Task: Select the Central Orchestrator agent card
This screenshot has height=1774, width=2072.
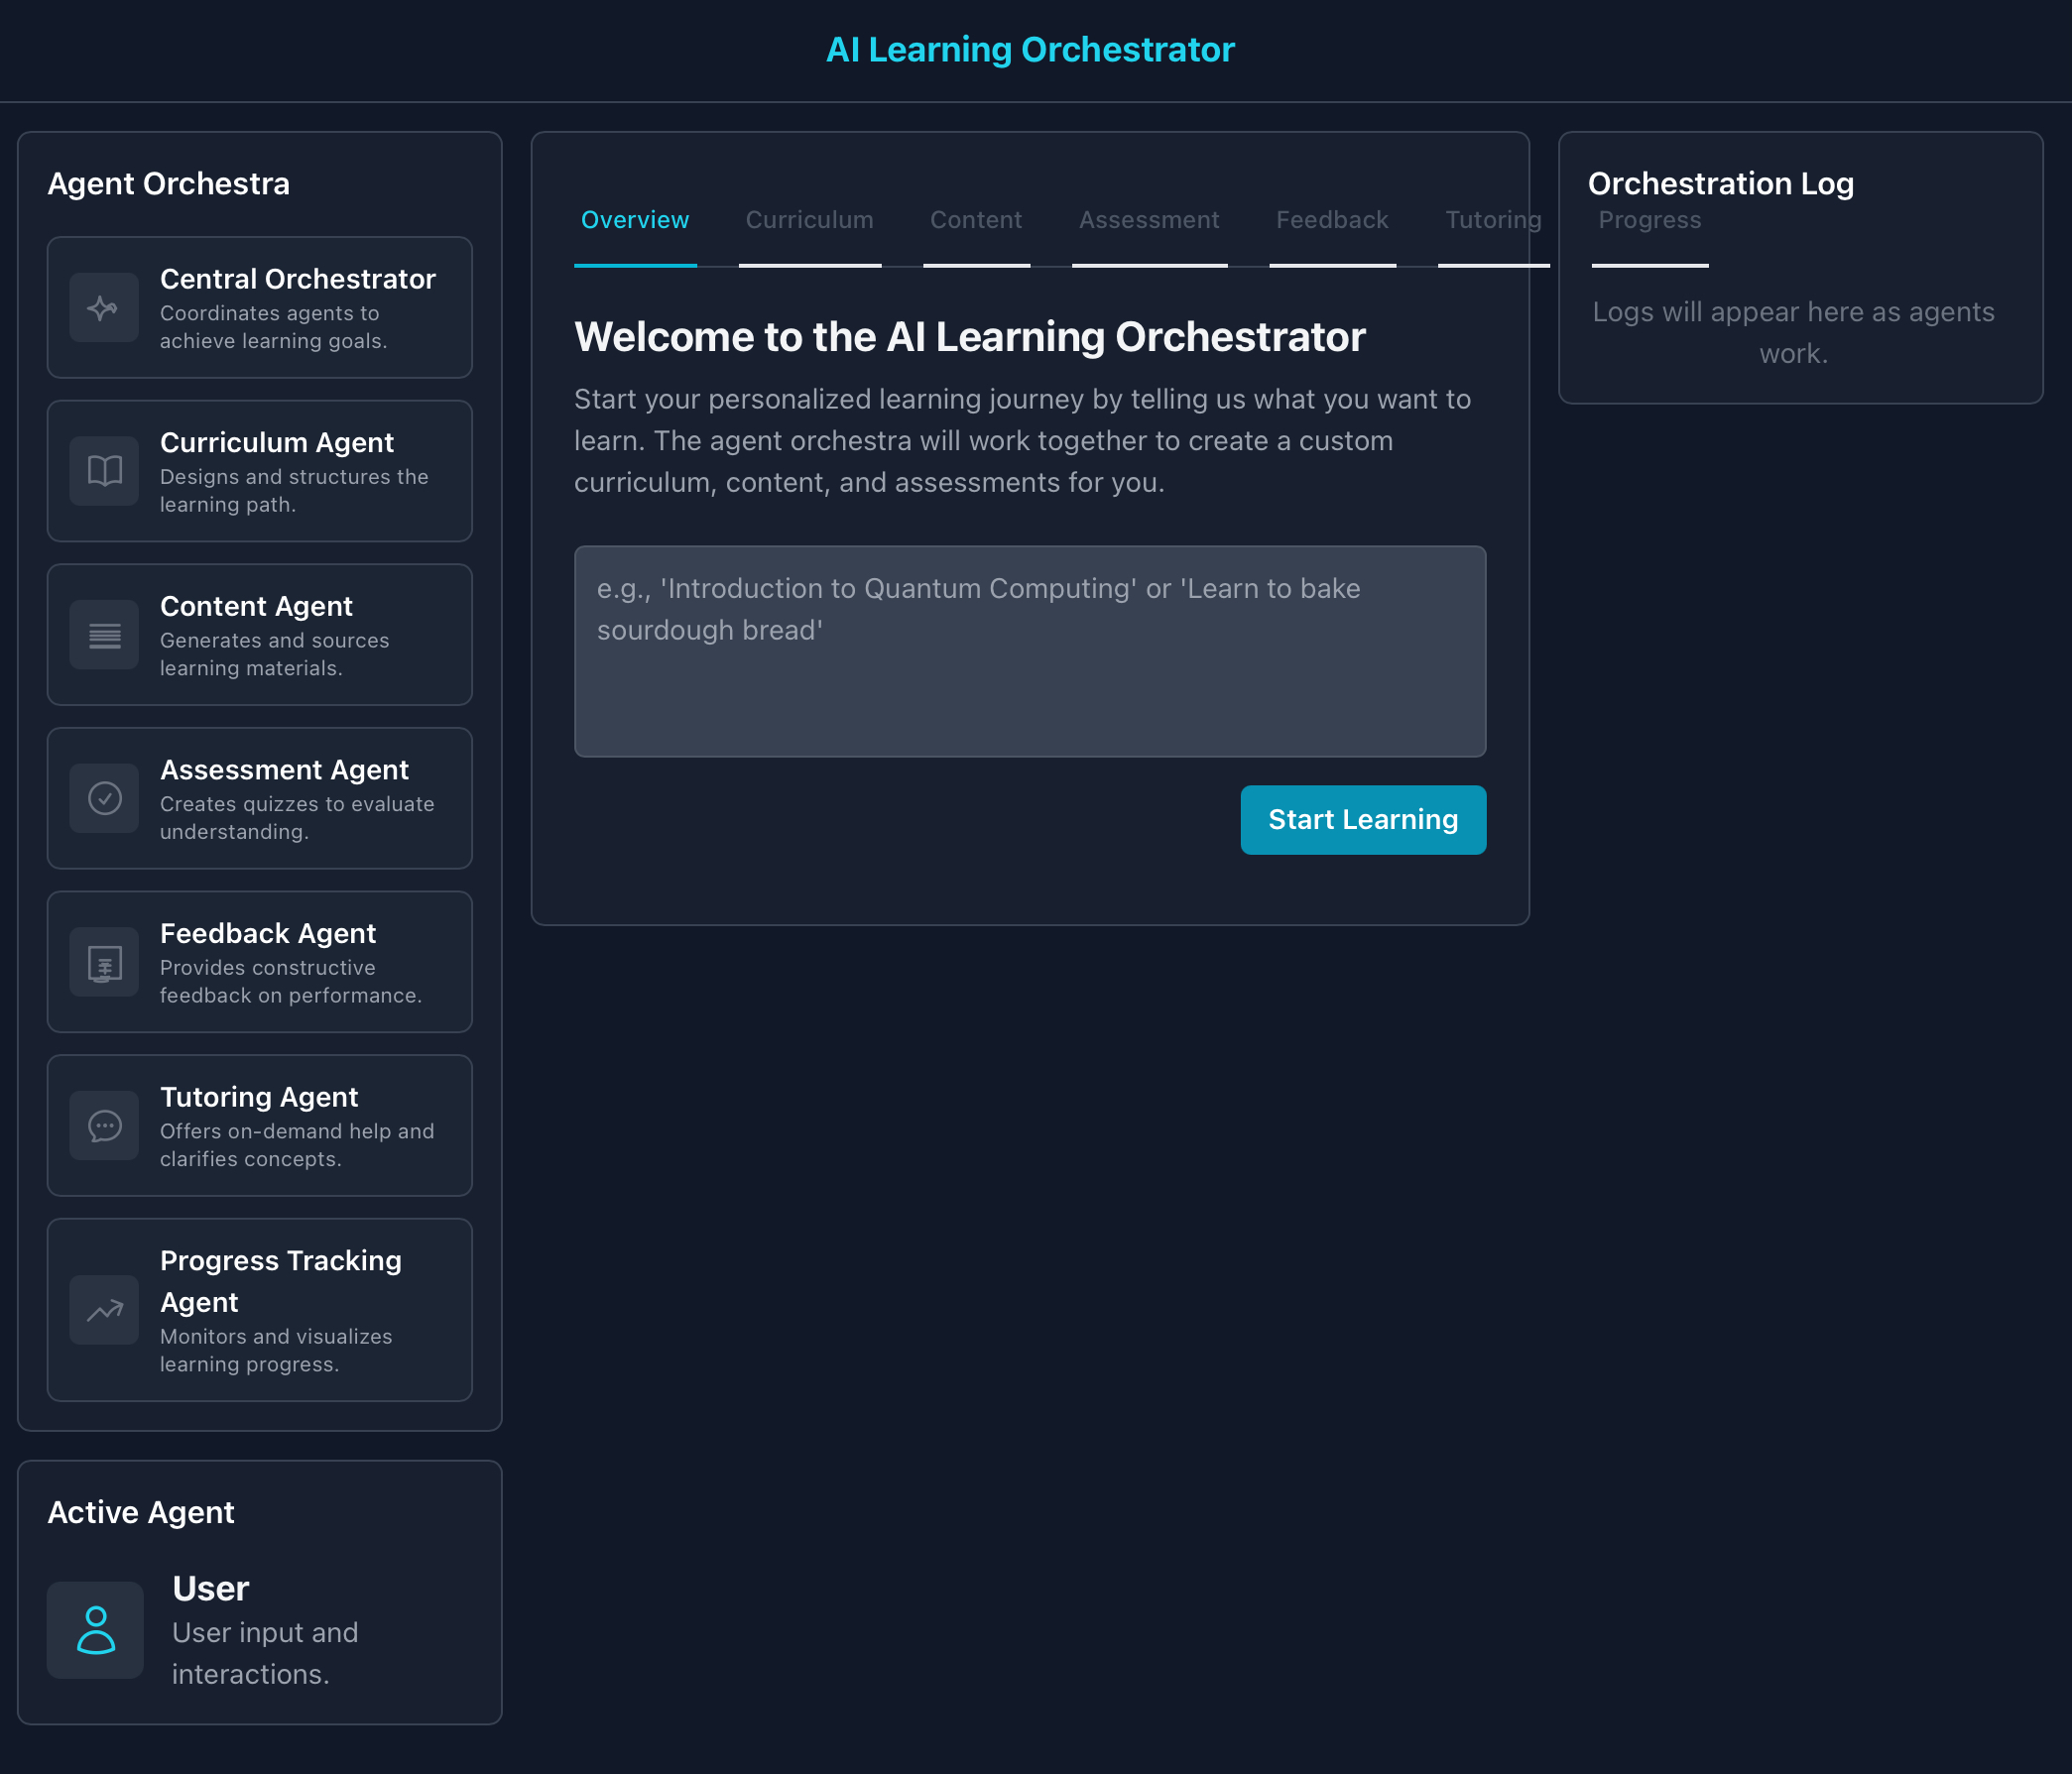Action: point(259,308)
